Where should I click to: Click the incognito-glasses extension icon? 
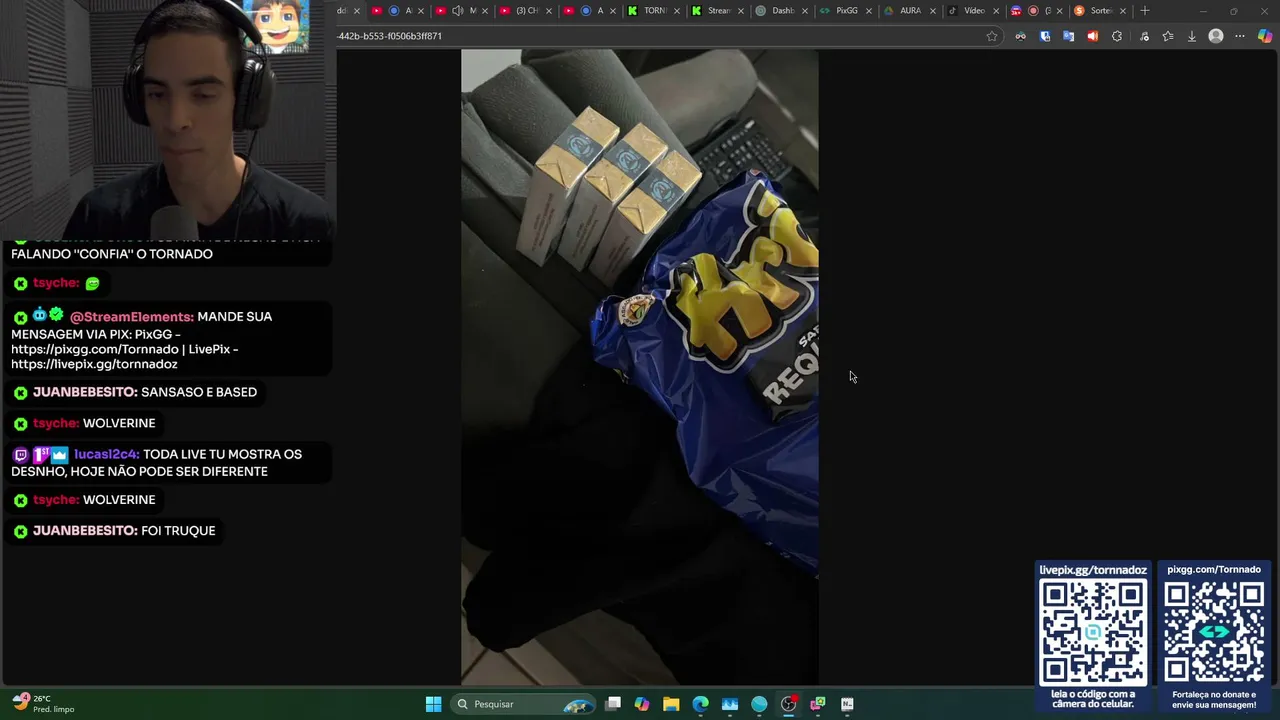coord(1020,36)
